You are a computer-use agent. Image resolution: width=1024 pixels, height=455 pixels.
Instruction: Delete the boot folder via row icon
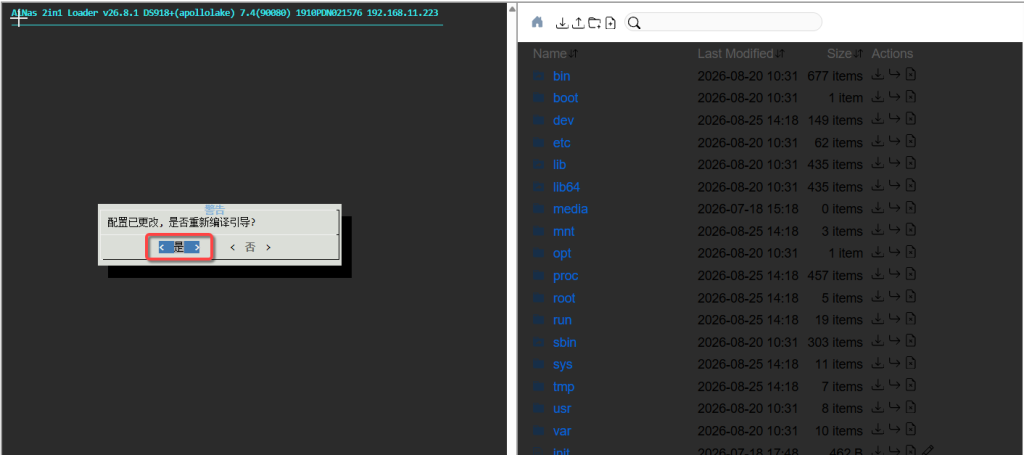click(x=911, y=97)
